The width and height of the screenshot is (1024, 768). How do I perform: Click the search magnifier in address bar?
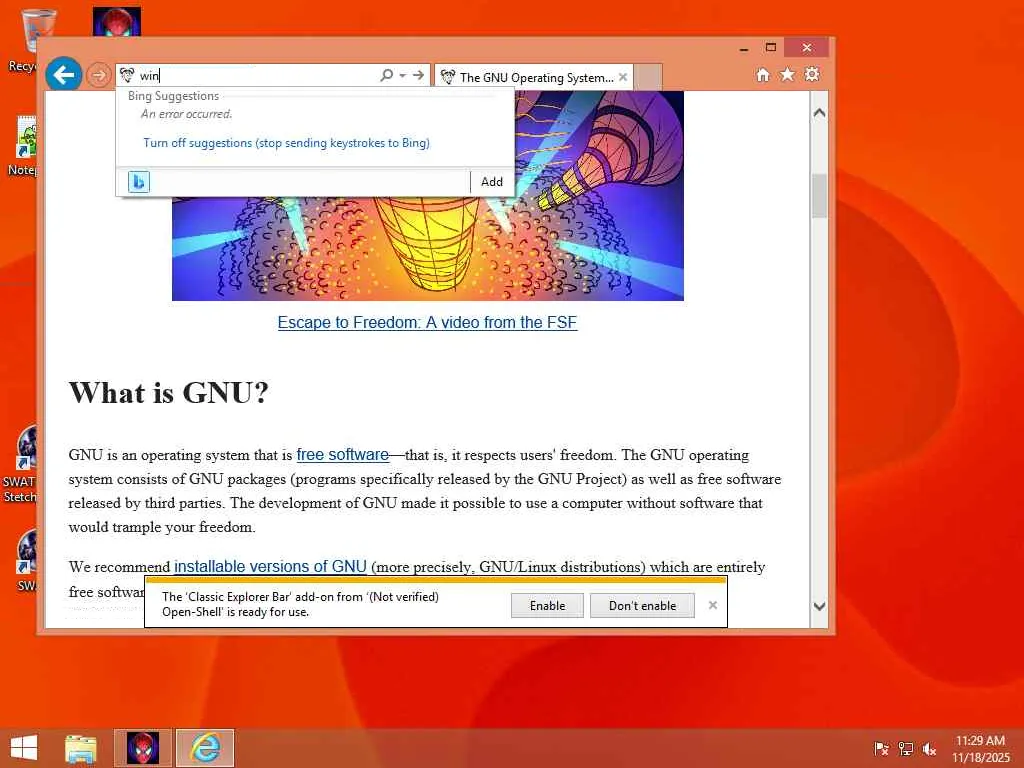point(386,76)
